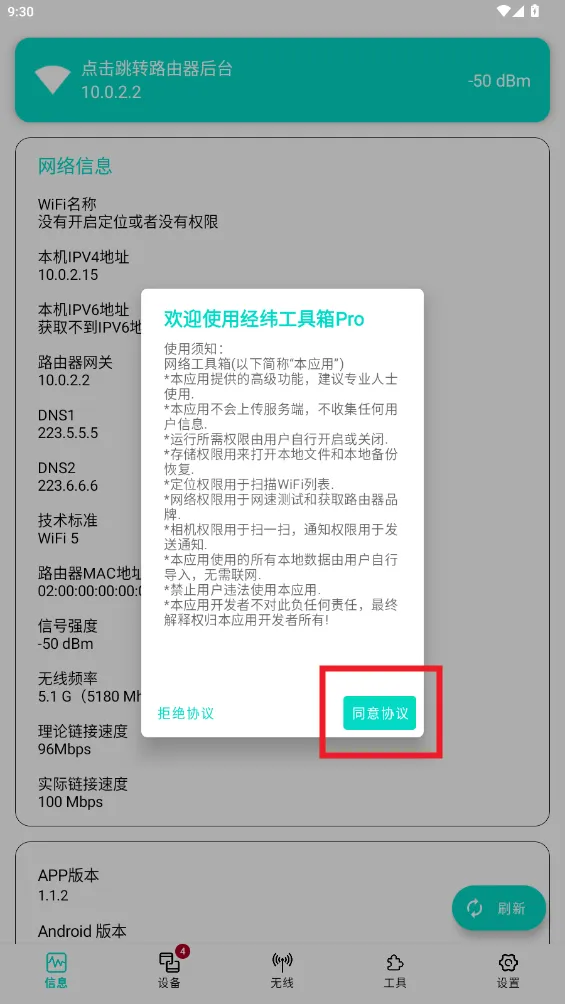Tap the DNS1 223.5.5.5 entry
Viewport: 565px width, 1004px height.
coord(68,424)
